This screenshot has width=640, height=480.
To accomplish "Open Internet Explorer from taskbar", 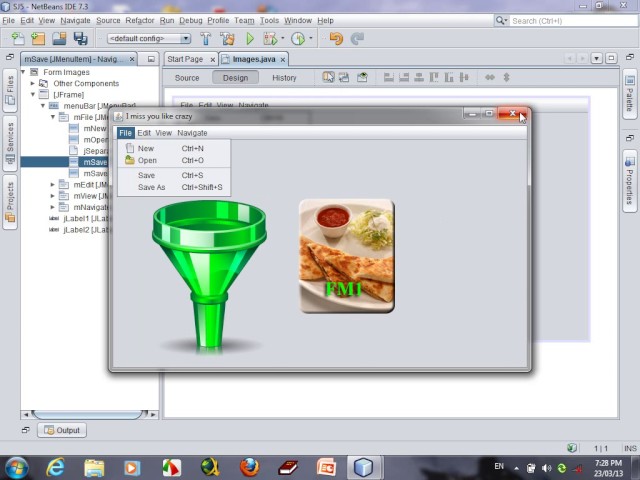I will [x=55, y=467].
